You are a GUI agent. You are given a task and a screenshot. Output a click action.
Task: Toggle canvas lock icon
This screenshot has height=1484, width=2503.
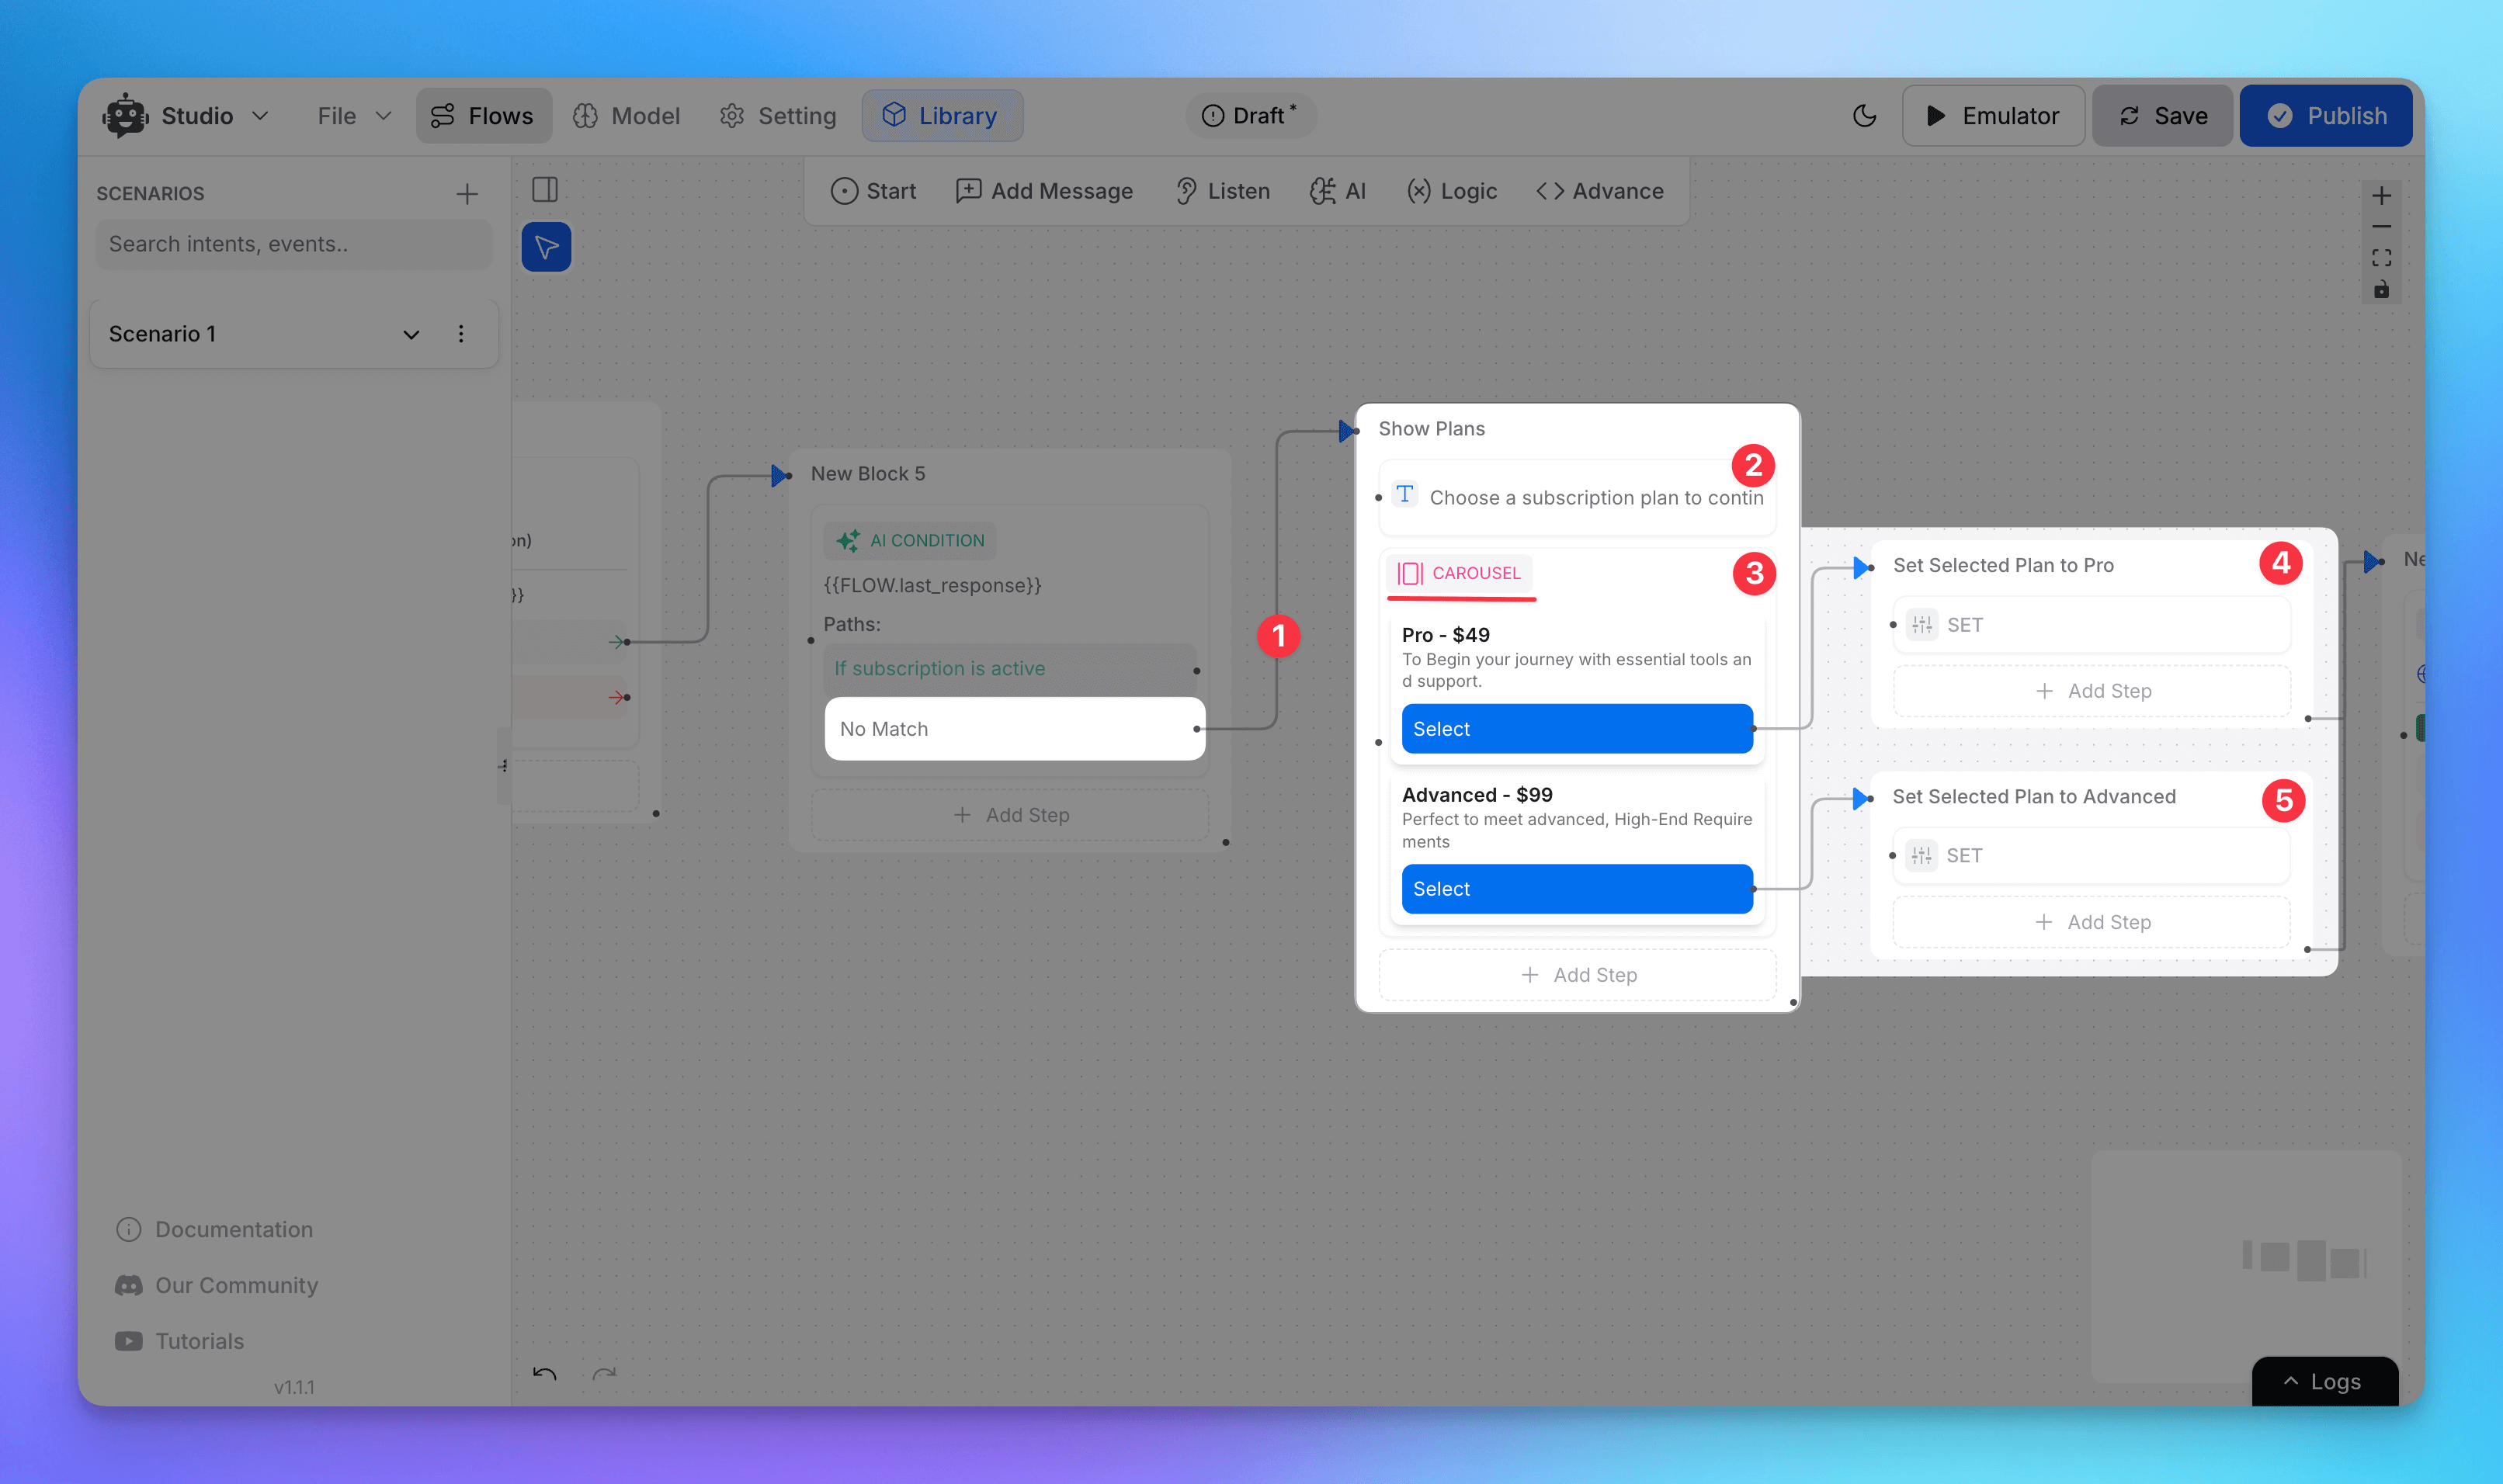pos(2381,290)
